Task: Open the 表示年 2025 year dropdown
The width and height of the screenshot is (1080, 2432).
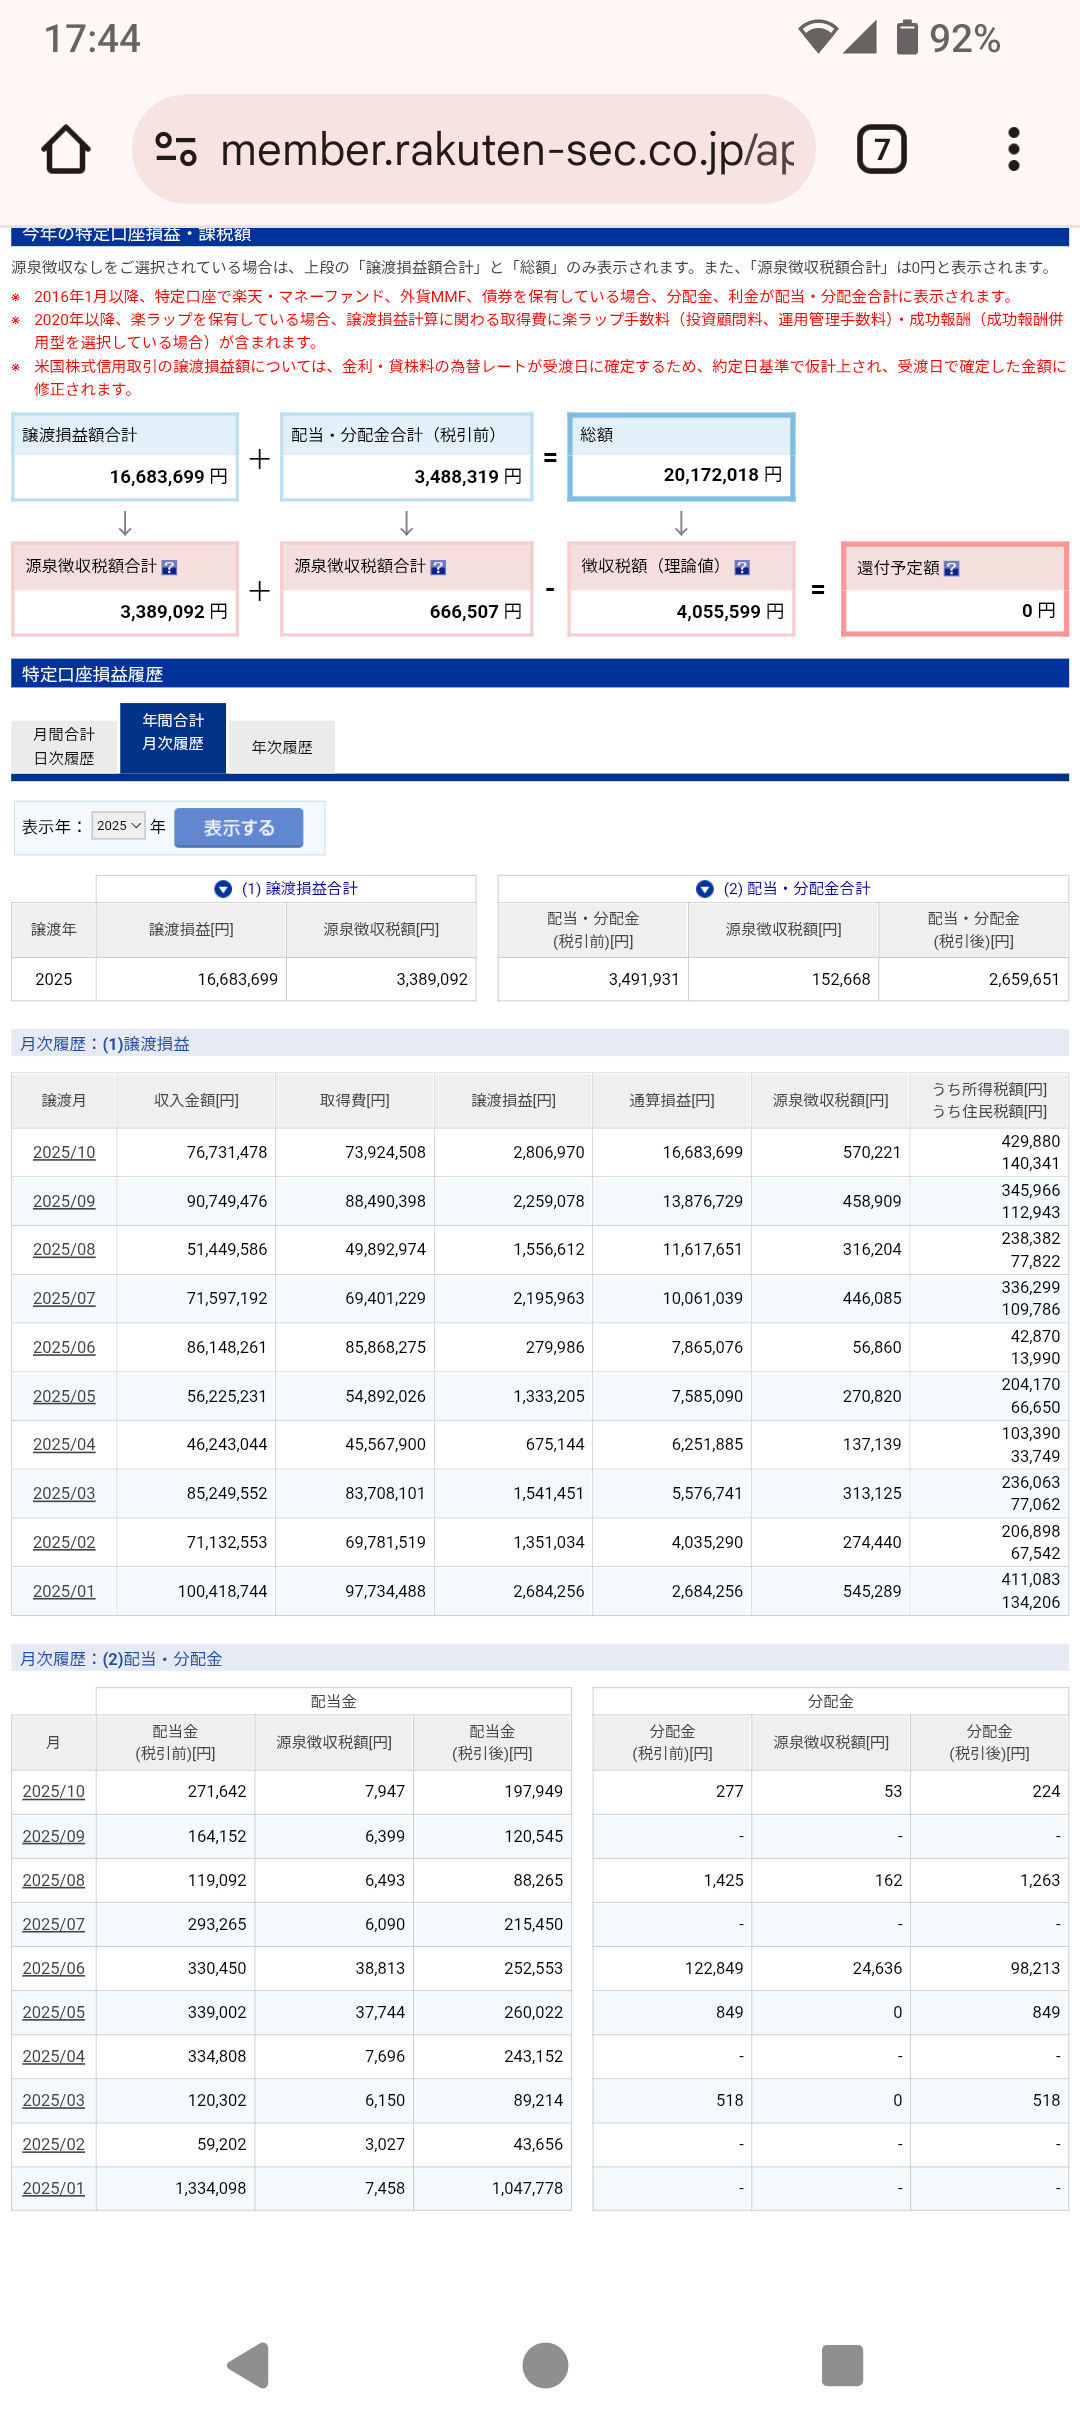Action: [118, 826]
